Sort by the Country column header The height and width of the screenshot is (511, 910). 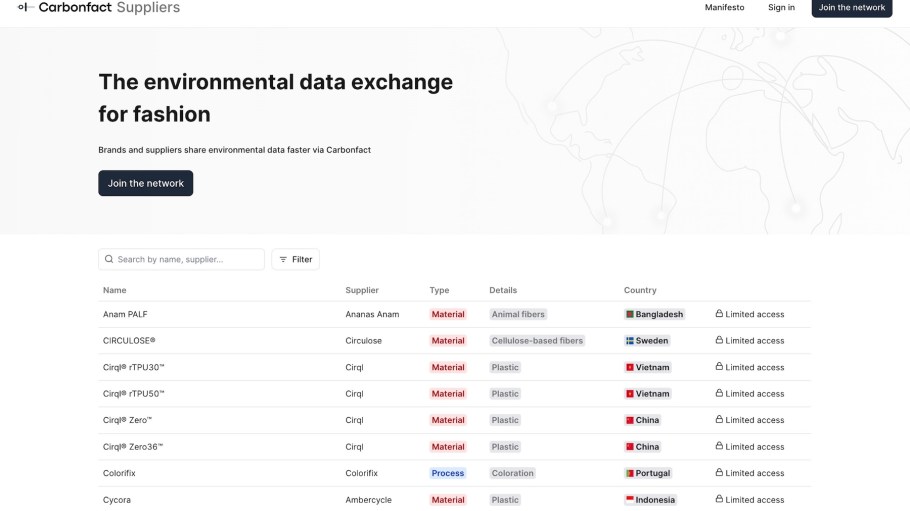tap(640, 290)
